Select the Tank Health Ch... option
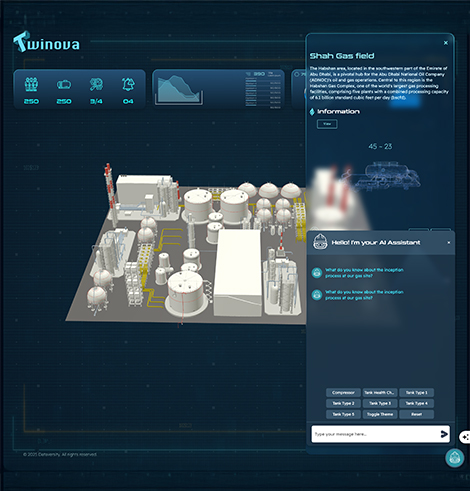Viewport: 470px width, 491px height. [x=380, y=392]
